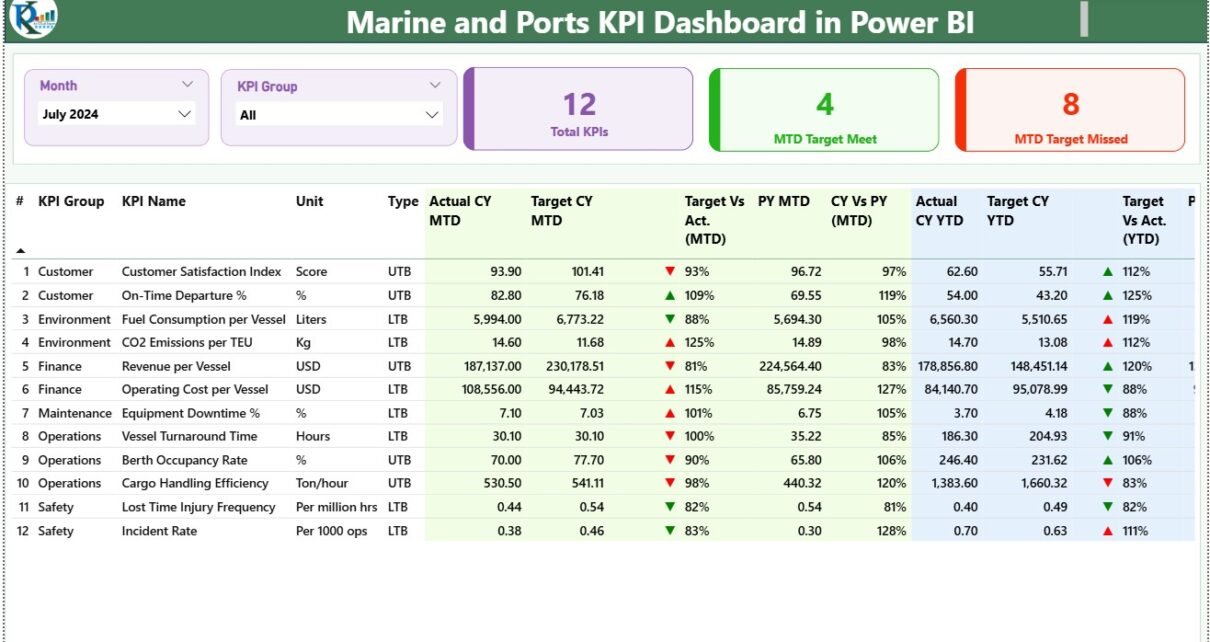Open the KPI Group dropdown showing All
The height and width of the screenshot is (642, 1210).
(x=339, y=115)
